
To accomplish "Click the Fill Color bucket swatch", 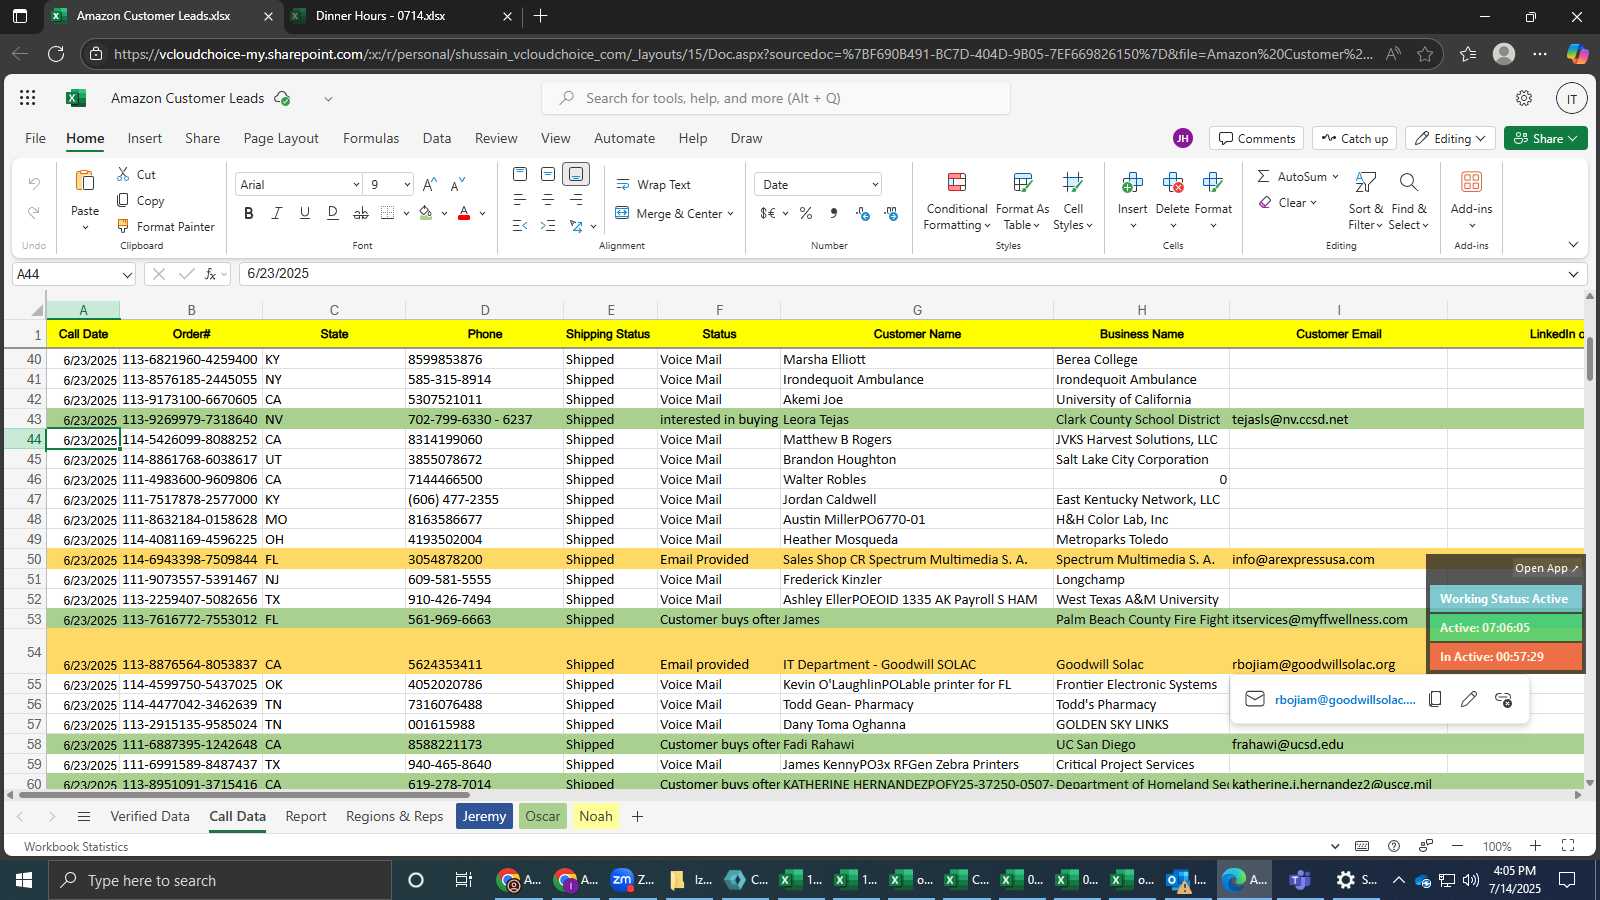I will [x=426, y=213].
